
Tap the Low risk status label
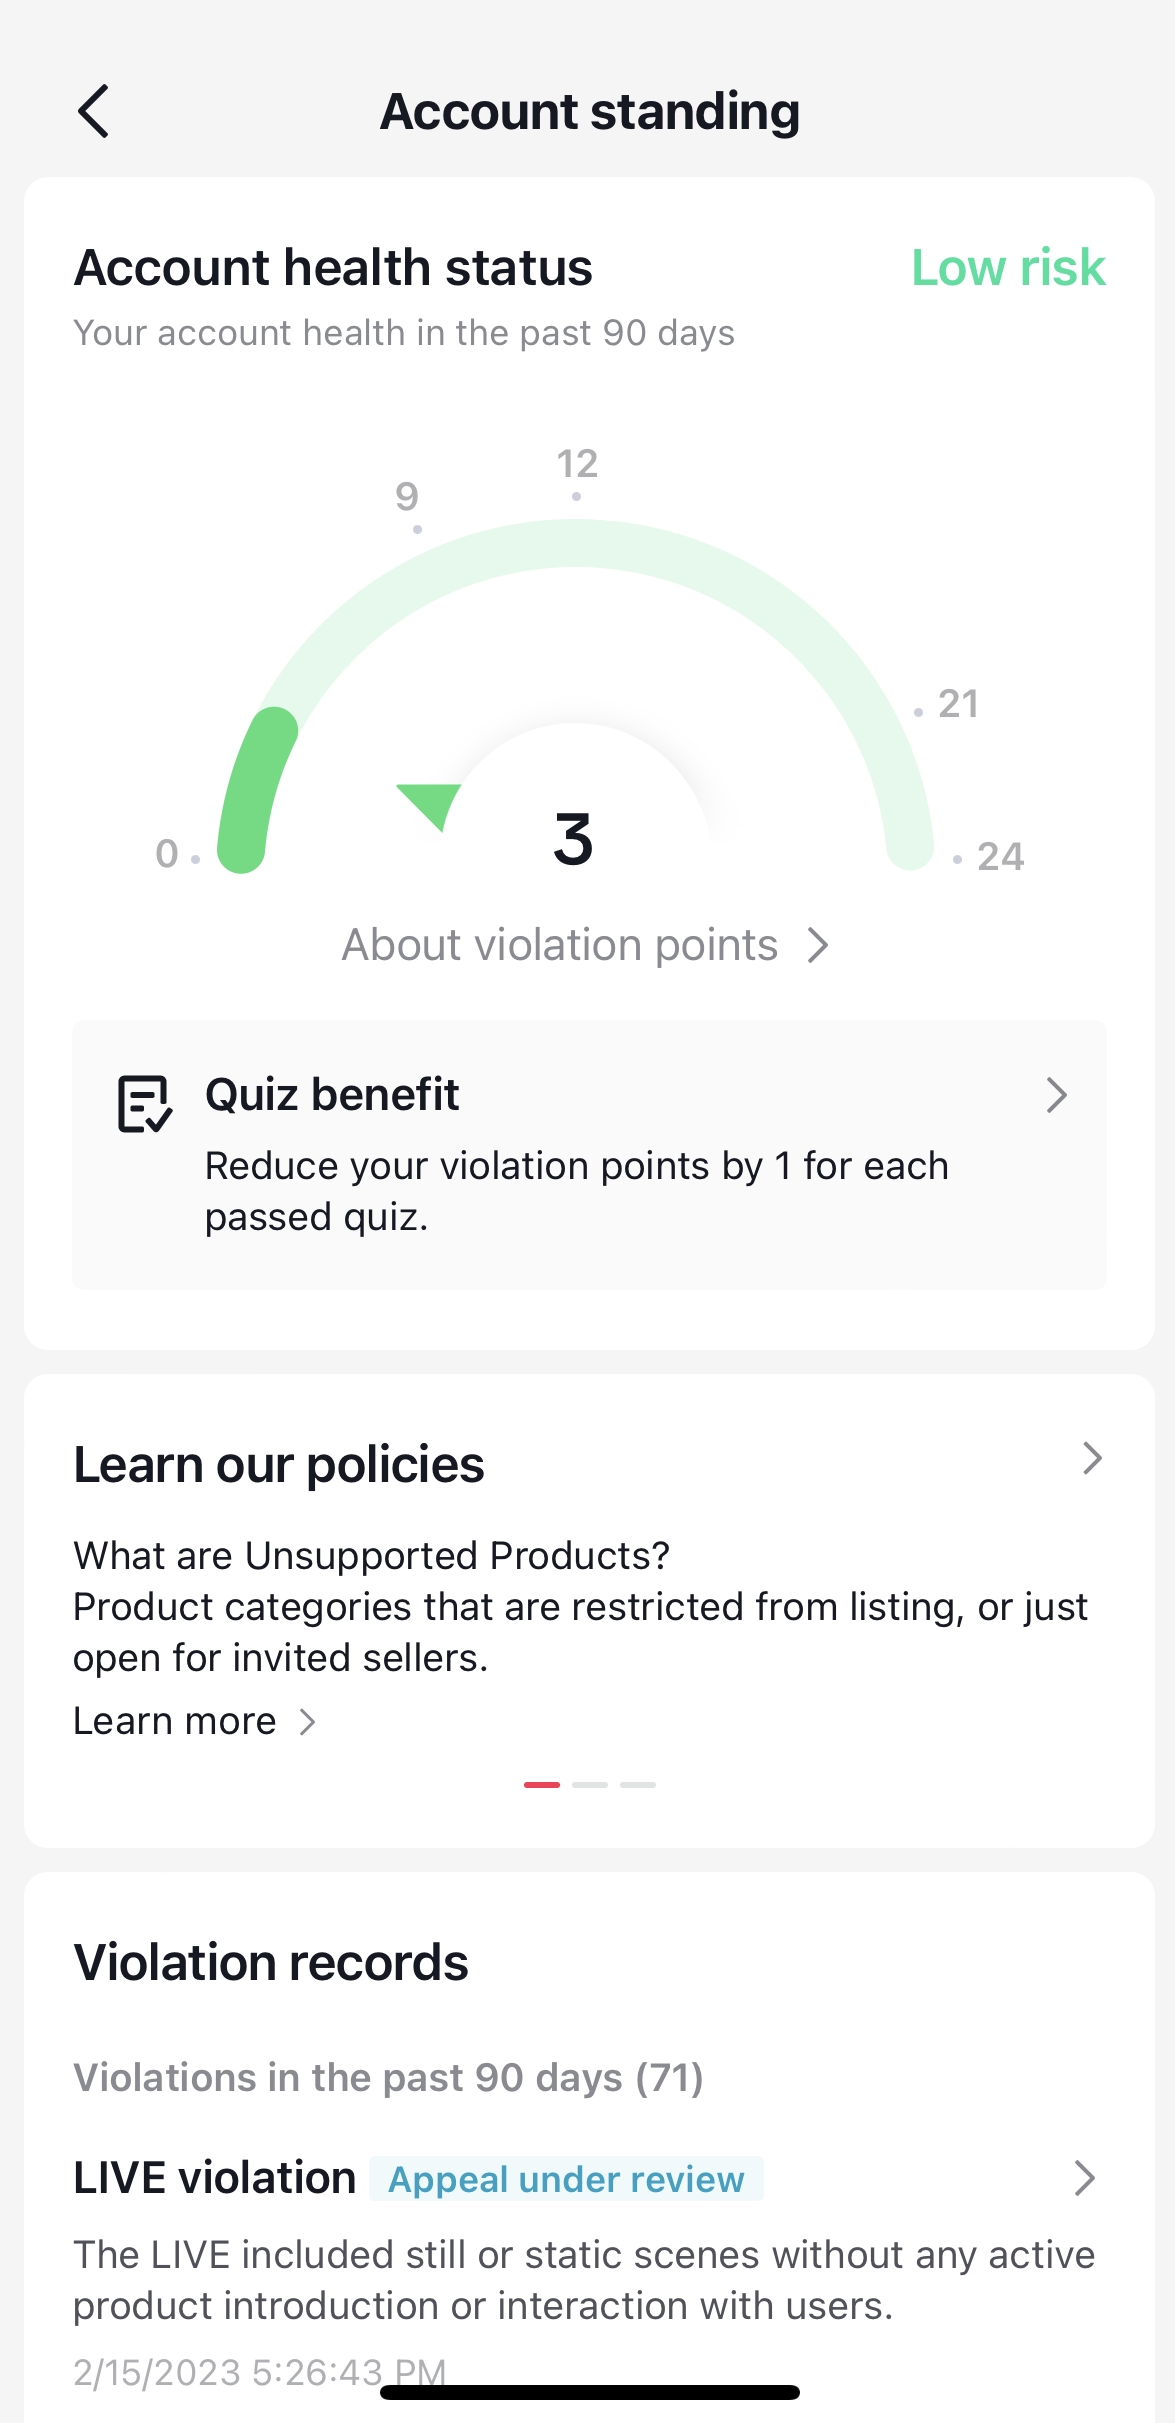tap(1008, 268)
